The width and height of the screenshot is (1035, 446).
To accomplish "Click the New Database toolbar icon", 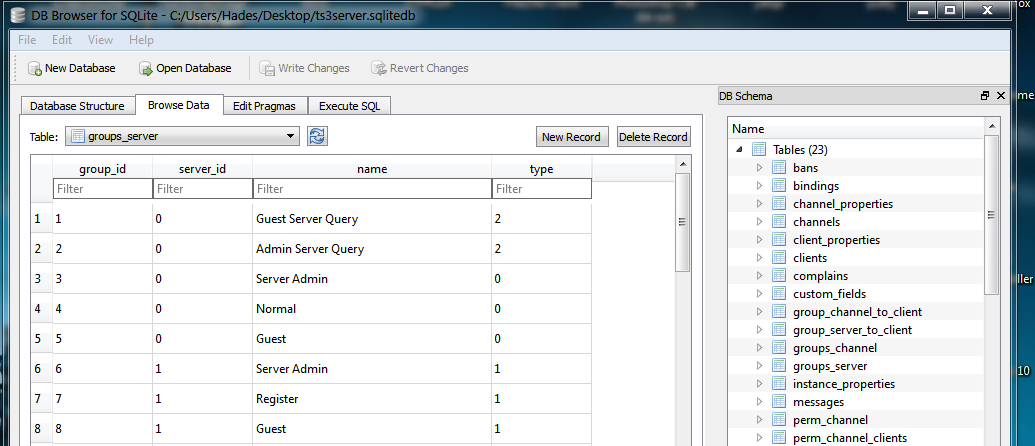I will point(34,68).
